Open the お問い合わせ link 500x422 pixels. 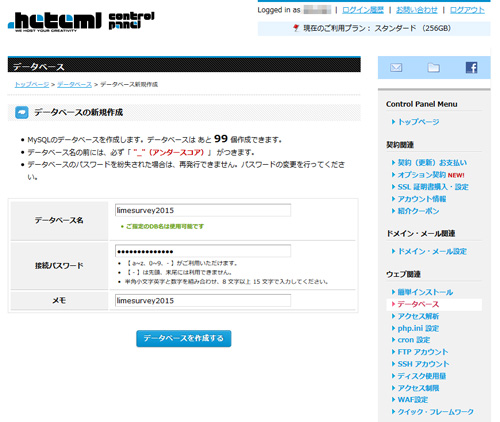click(x=417, y=10)
